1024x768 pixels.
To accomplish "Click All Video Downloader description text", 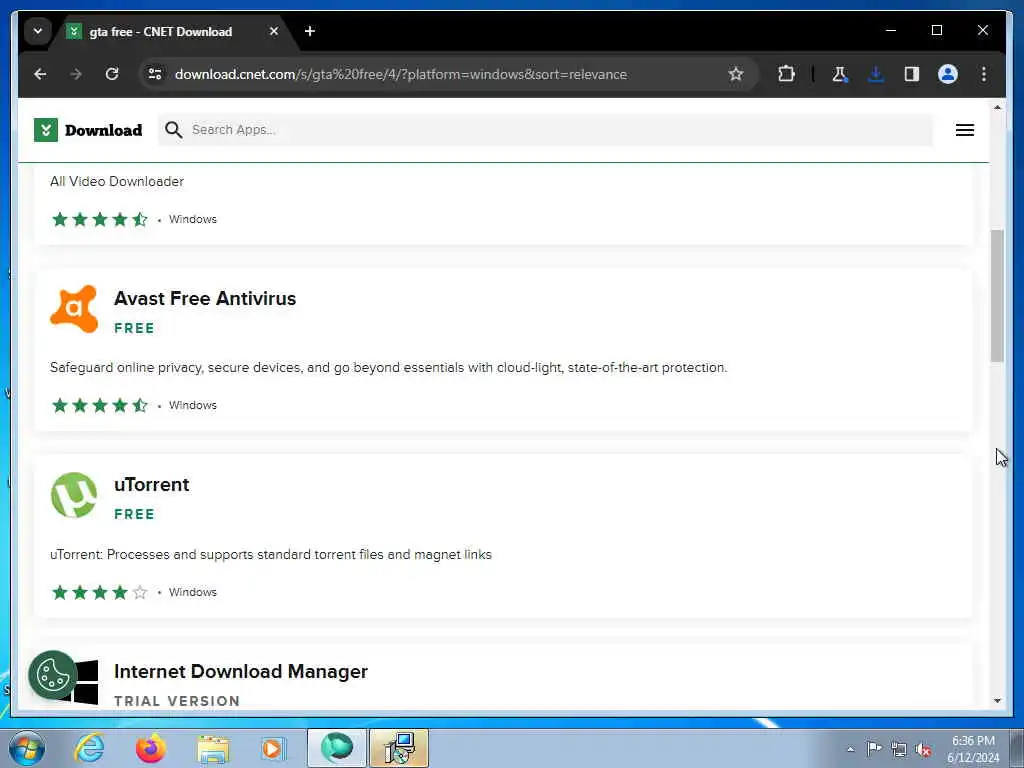I will (x=117, y=182).
